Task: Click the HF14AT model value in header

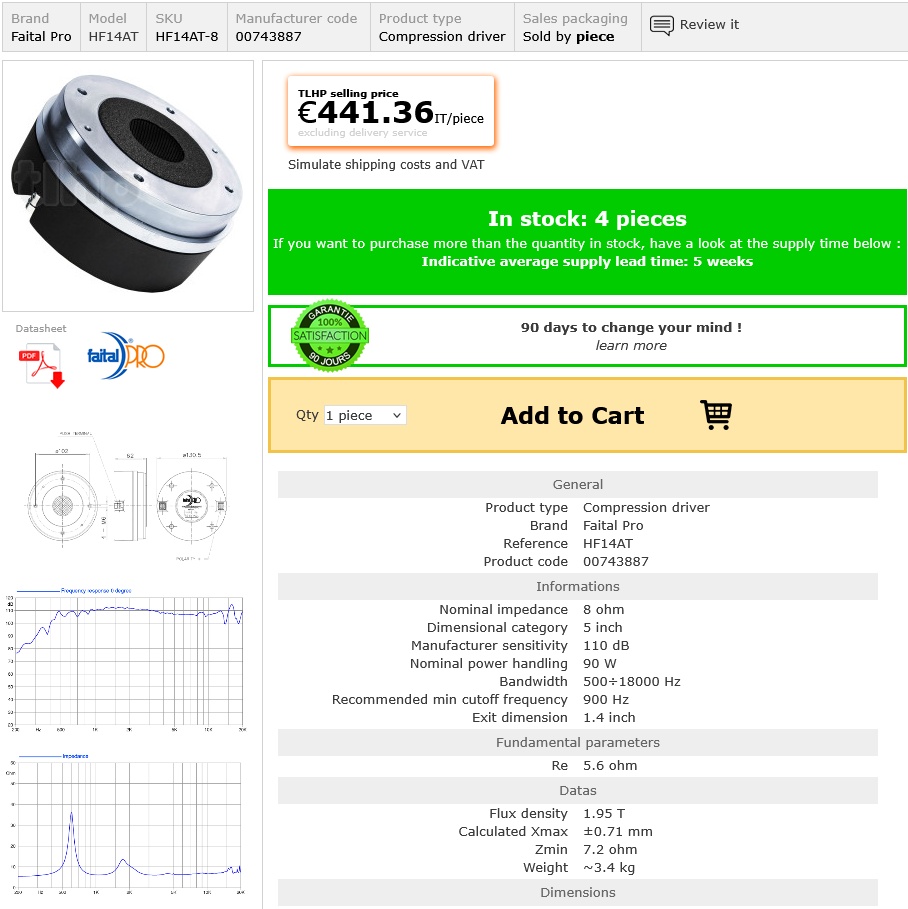Action: click(x=114, y=37)
